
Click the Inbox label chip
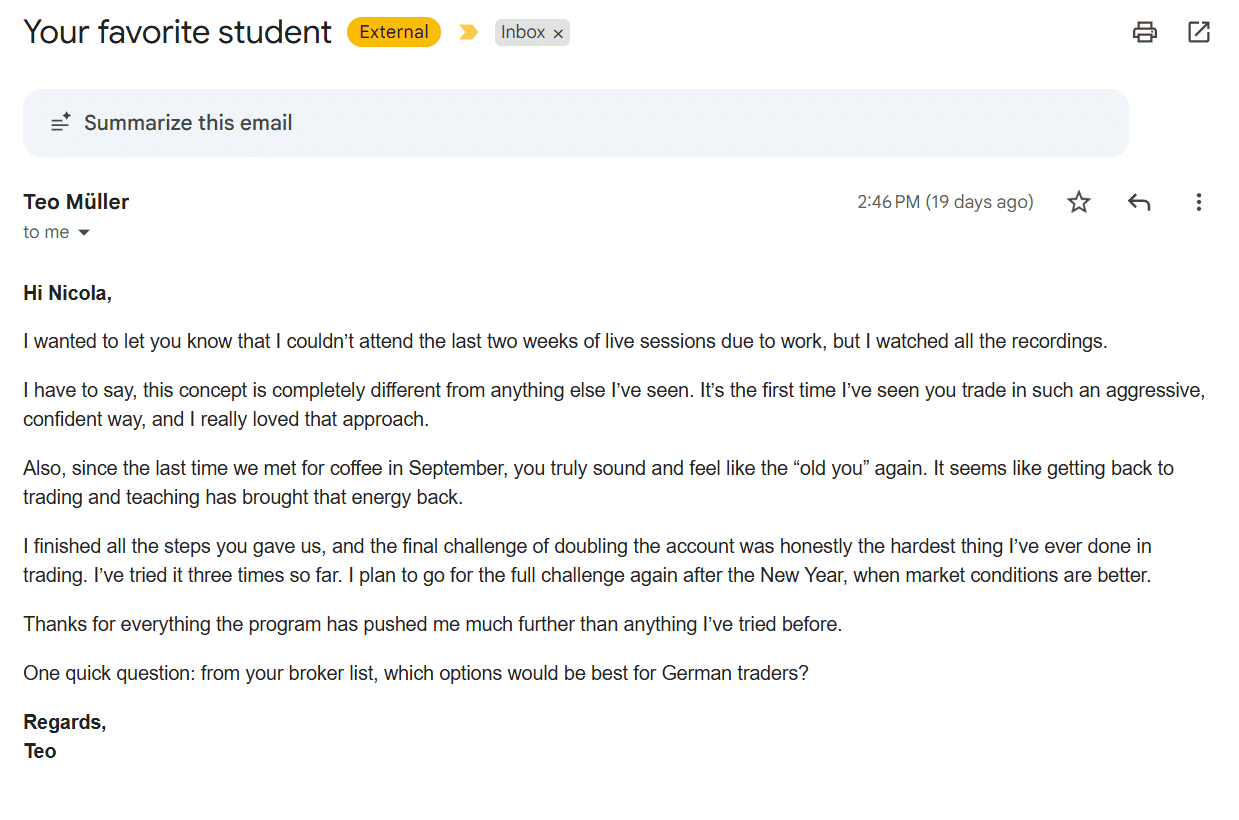pyautogui.click(x=523, y=32)
